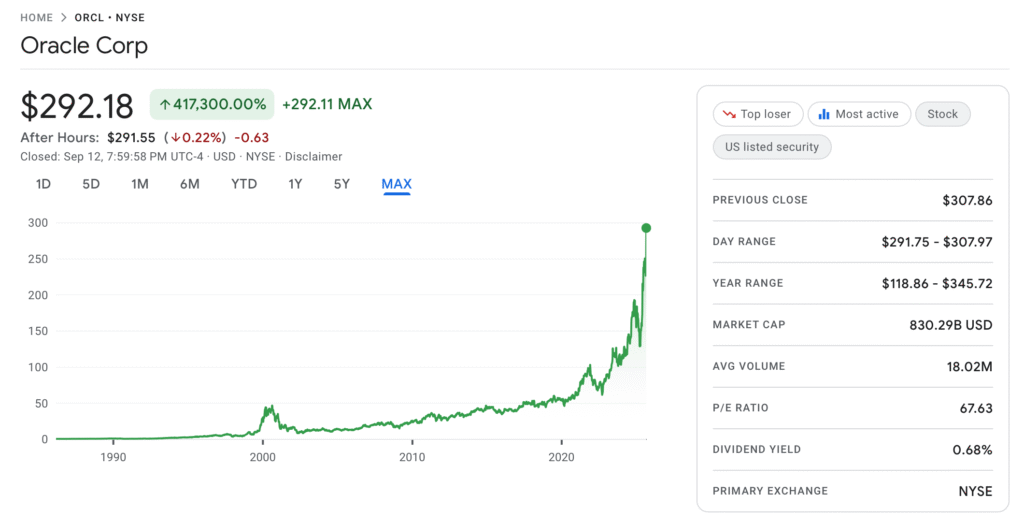Click the Top loser trend icon
Image resolution: width=1024 pixels, height=524 pixels.
pyautogui.click(x=729, y=114)
